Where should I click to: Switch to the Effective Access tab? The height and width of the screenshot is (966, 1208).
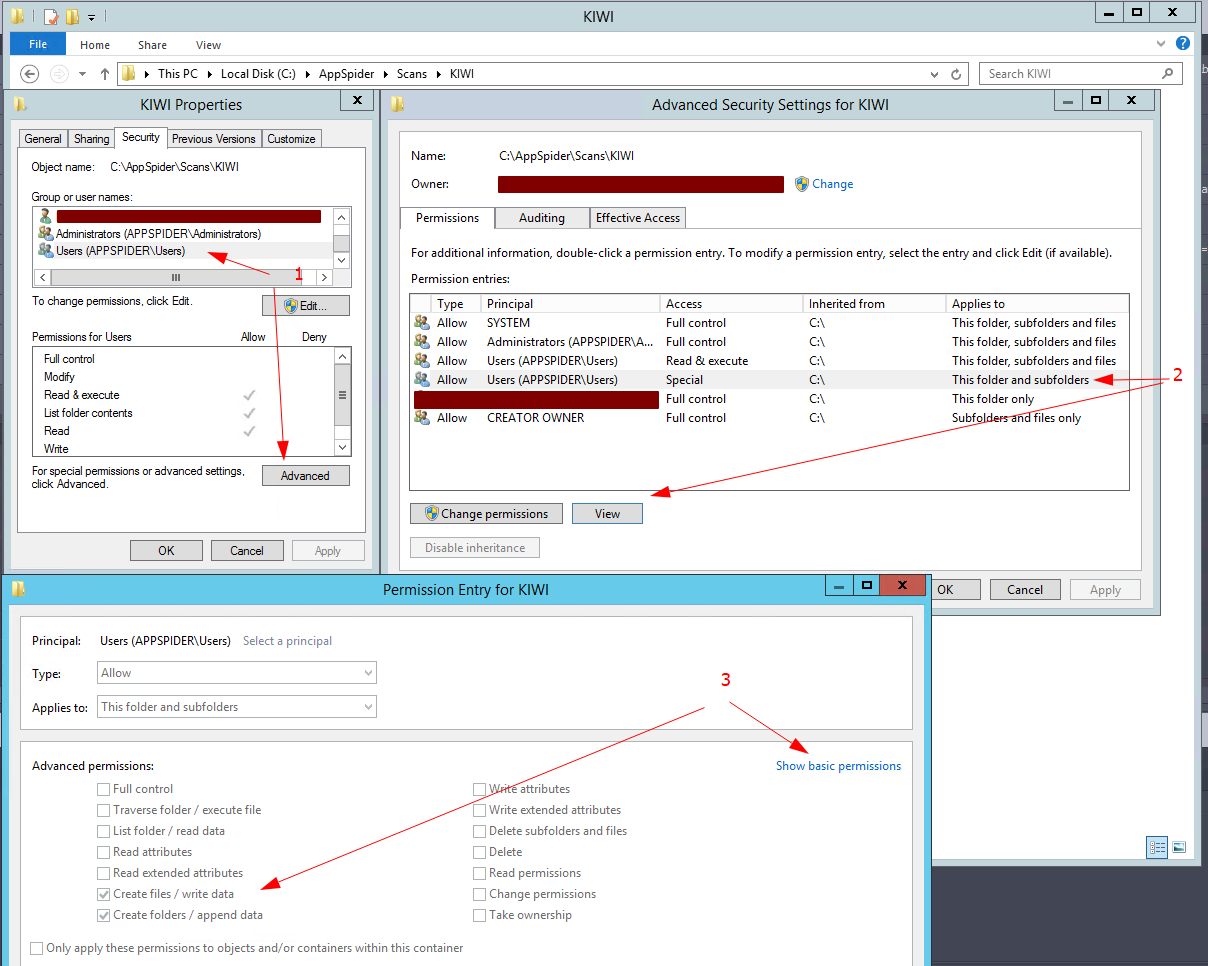pos(638,218)
